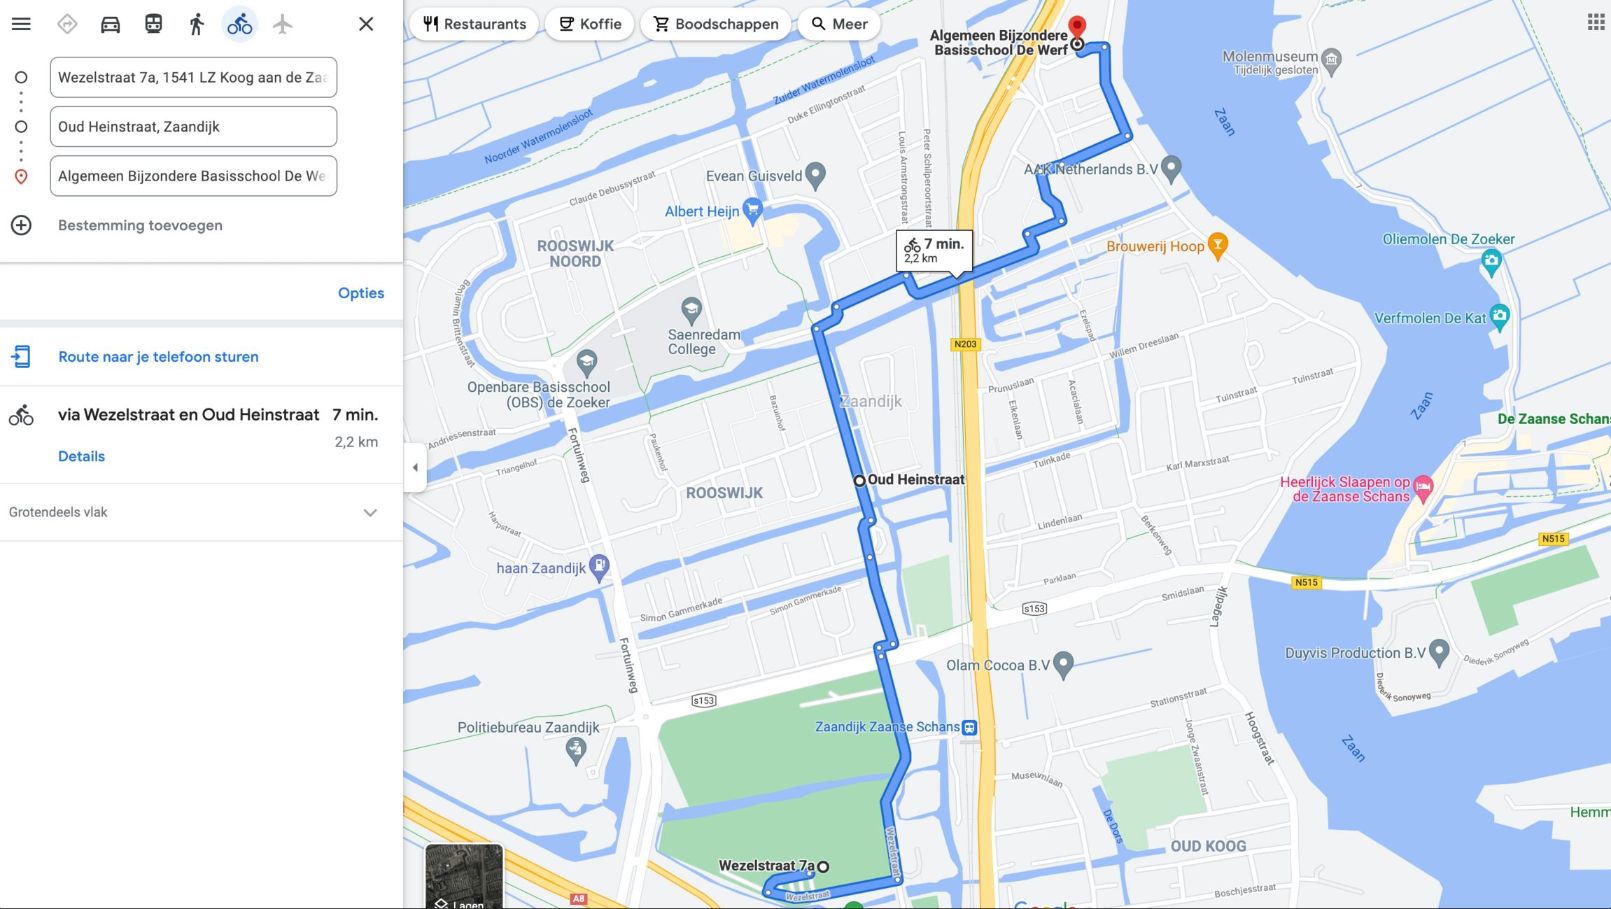The width and height of the screenshot is (1611, 909).
Task: View route Details link
Action: tap(81, 456)
